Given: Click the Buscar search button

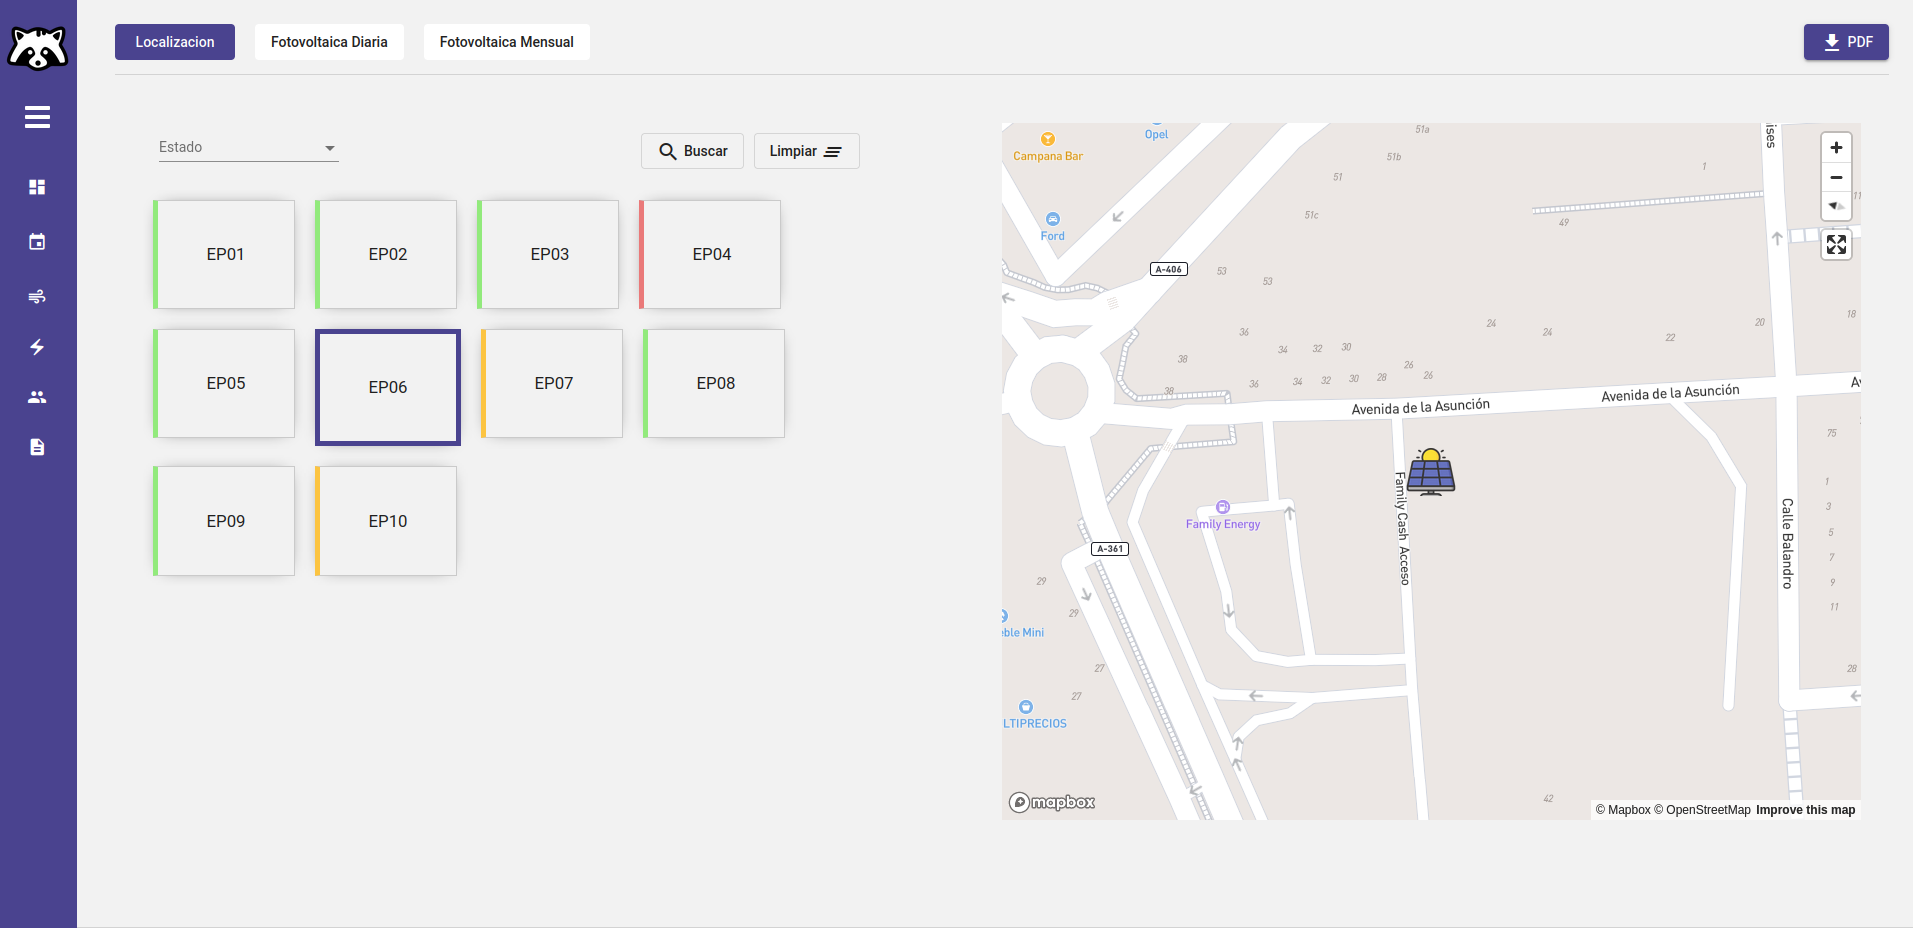Looking at the screenshot, I should click(692, 151).
